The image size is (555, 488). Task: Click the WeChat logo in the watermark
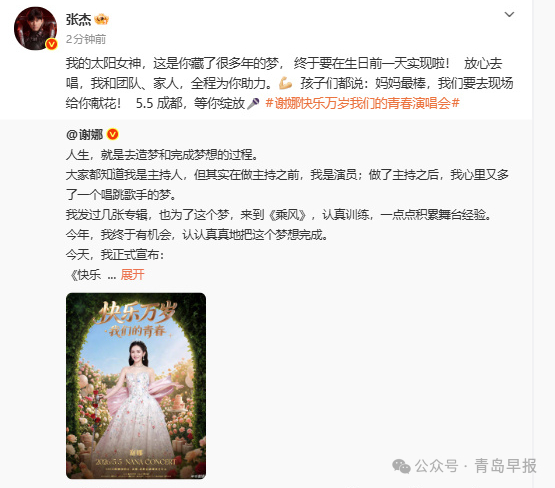[x=401, y=466]
